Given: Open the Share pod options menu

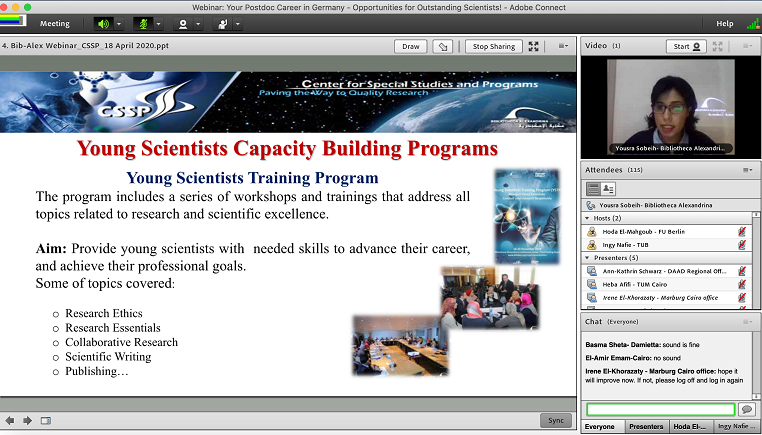Looking at the screenshot, I should (563, 46).
